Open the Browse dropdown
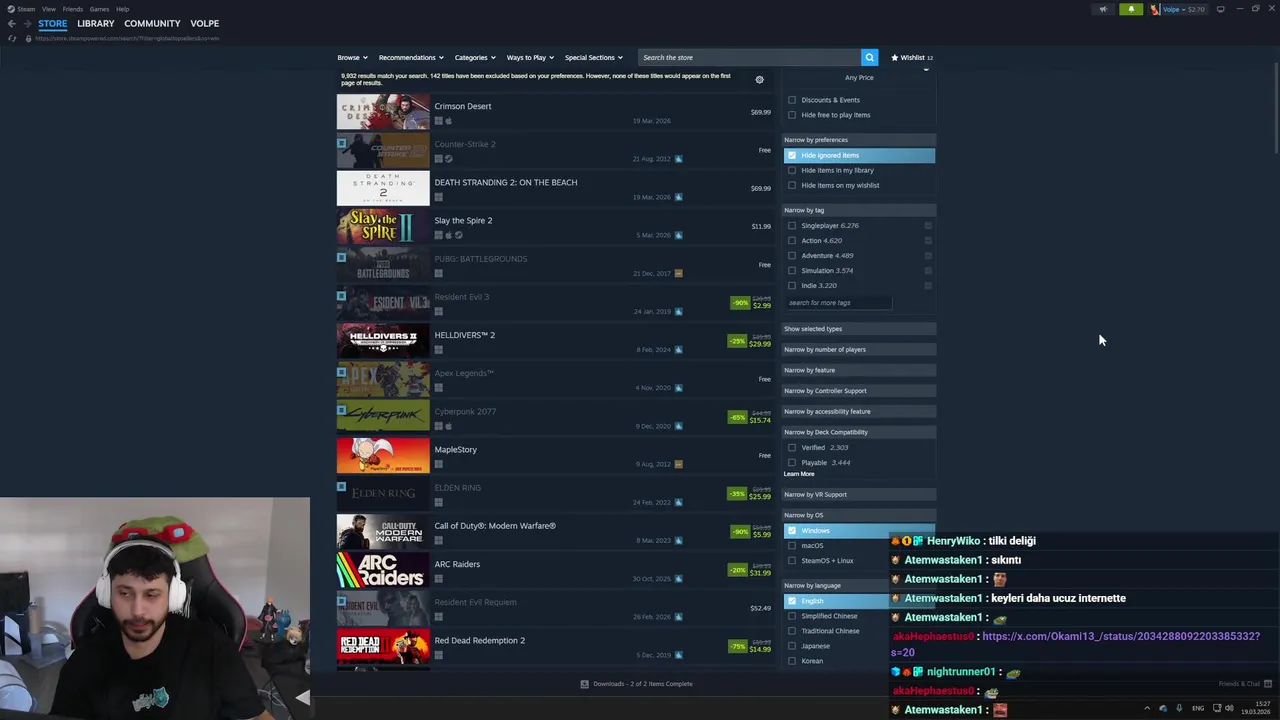The image size is (1280, 720). [x=352, y=57]
